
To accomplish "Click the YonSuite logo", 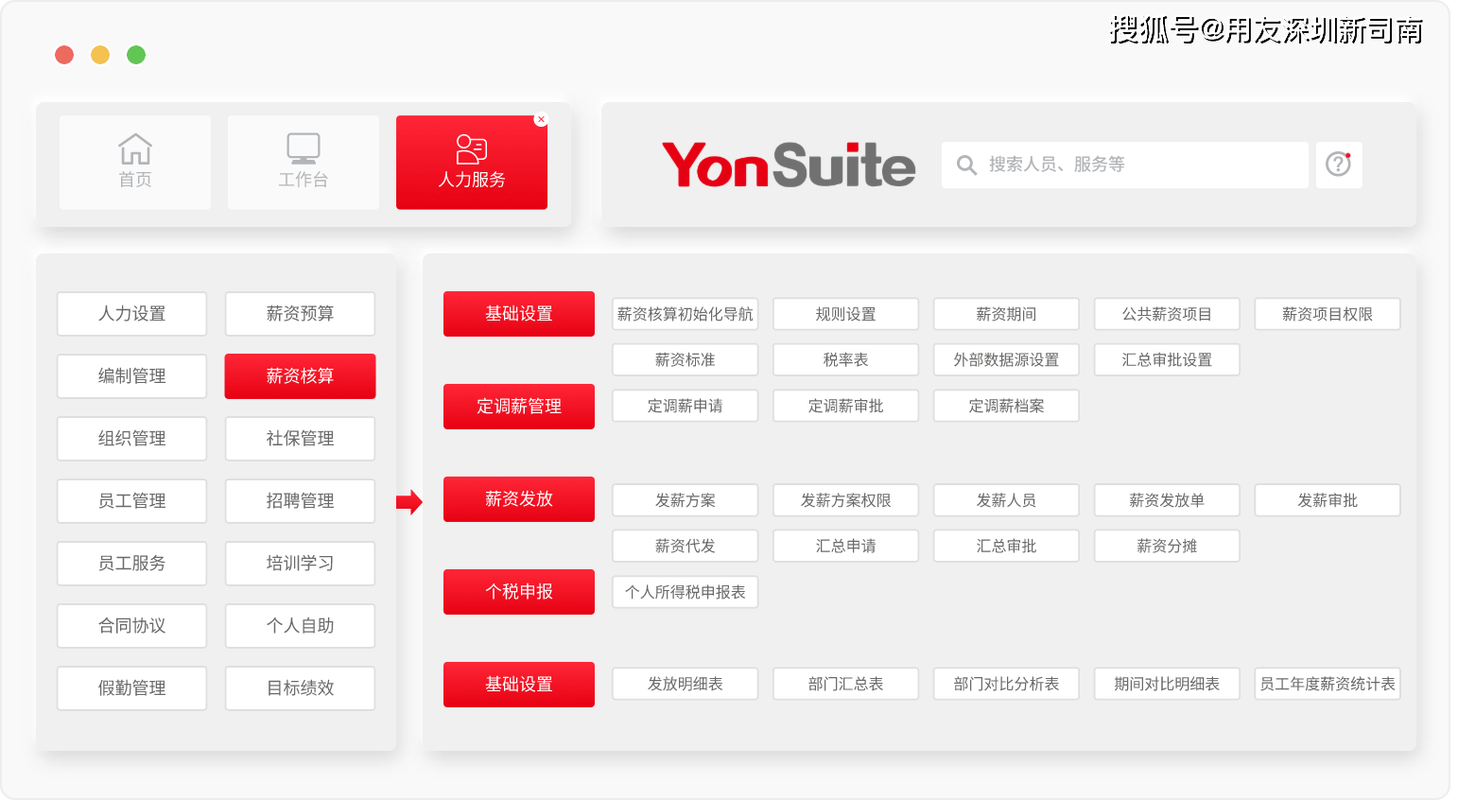I will (788, 165).
